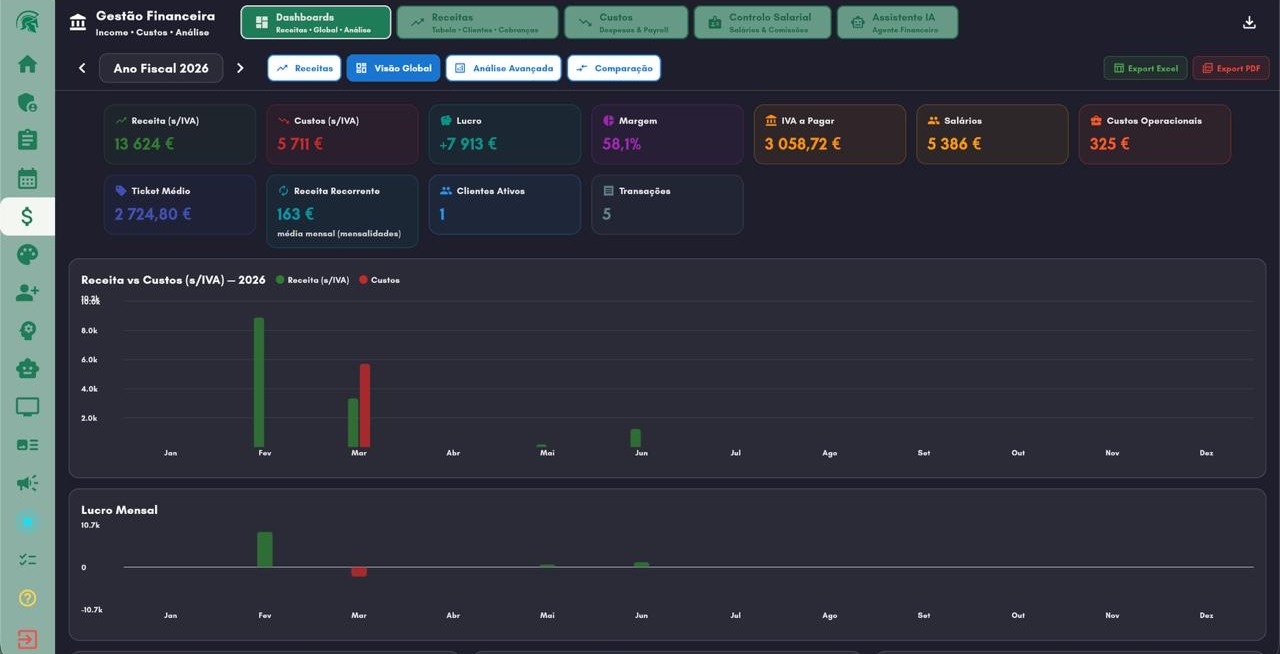This screenshot has height=654, width=1280.
Task: Open the Ano Fiscal 2026 selector
Action: coord(161,68)
